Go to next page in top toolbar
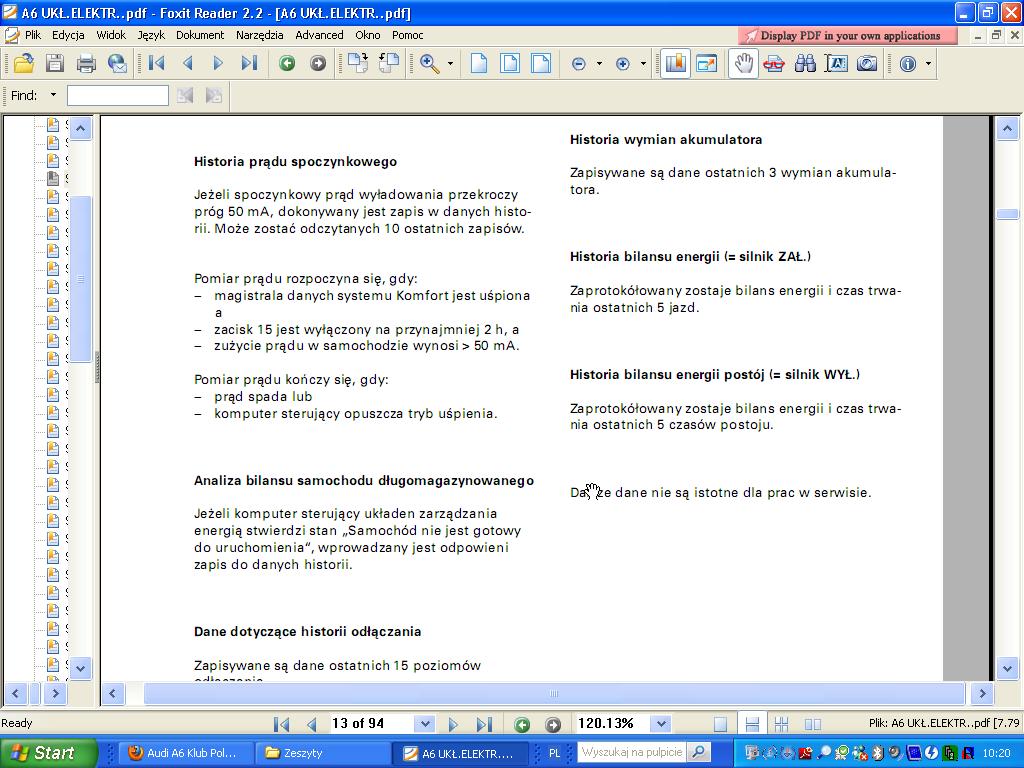 click(x=218, y=63)
